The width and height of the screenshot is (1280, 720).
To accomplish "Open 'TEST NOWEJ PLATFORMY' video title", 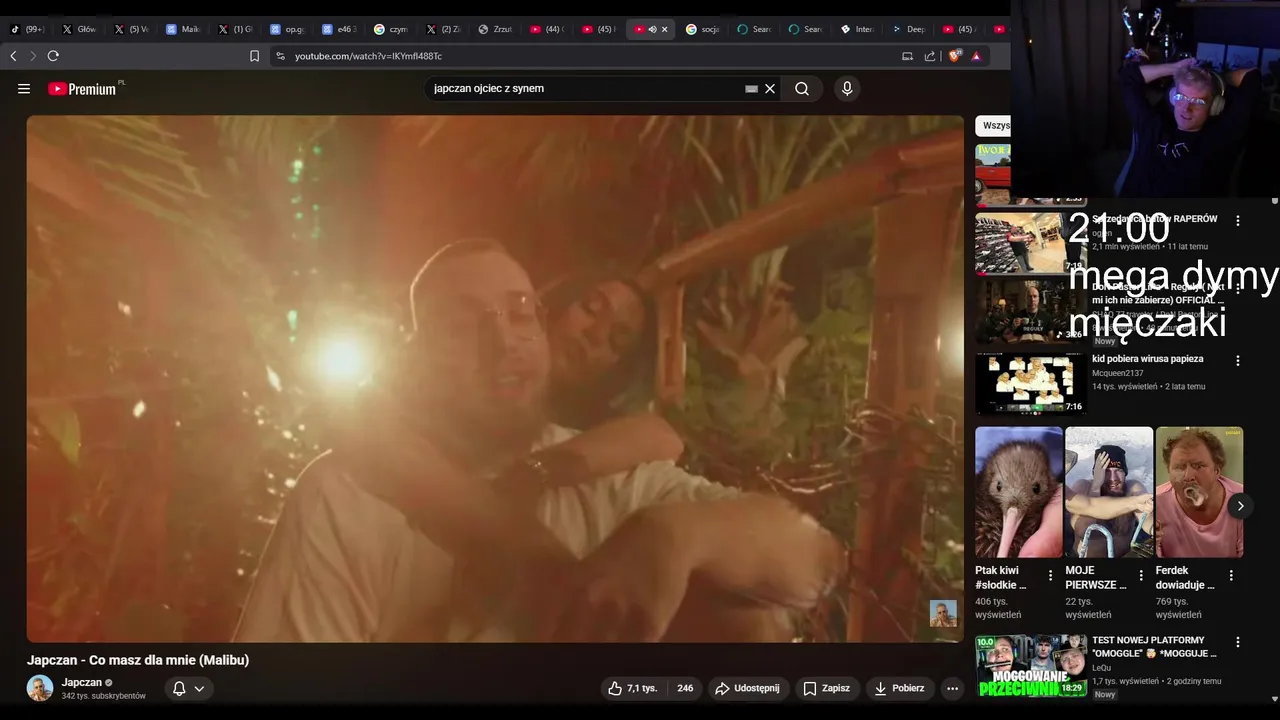I will point(1154,647).
